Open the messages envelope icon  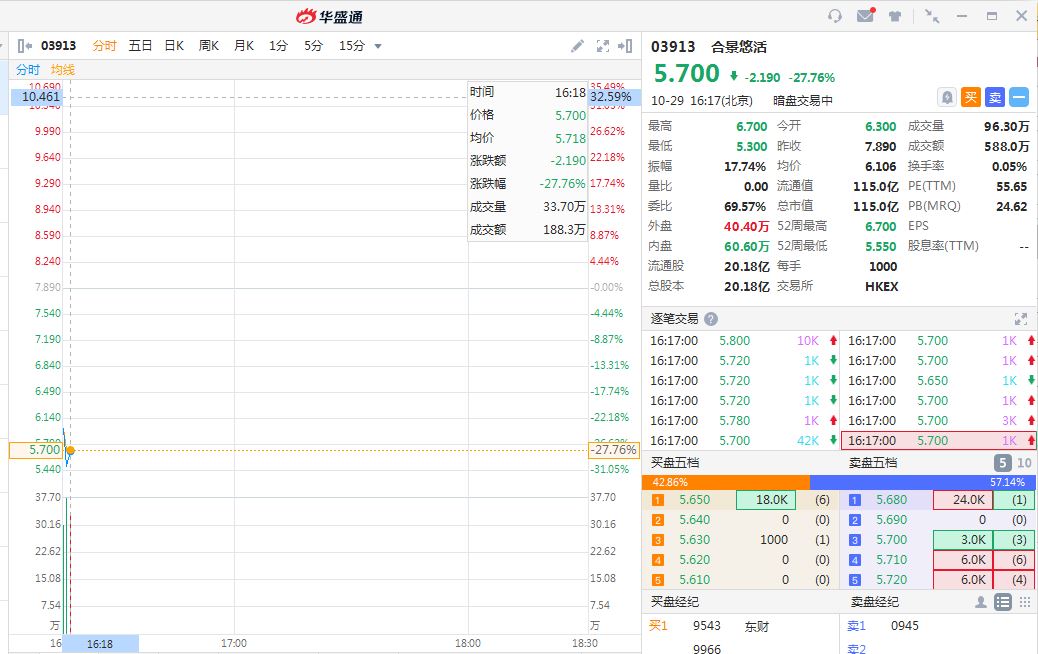click(x=865, y=16)
